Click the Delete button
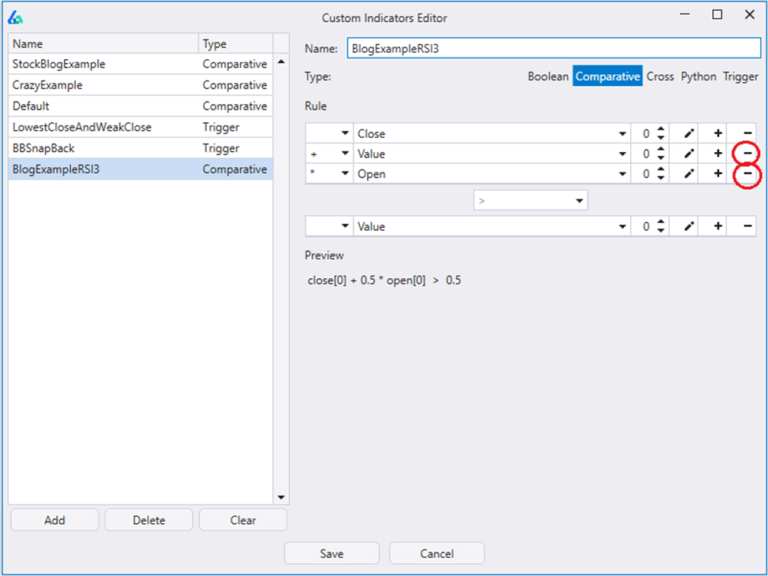Image resolution: width=768 pixels, height=576 pixels. pos(149,520)
